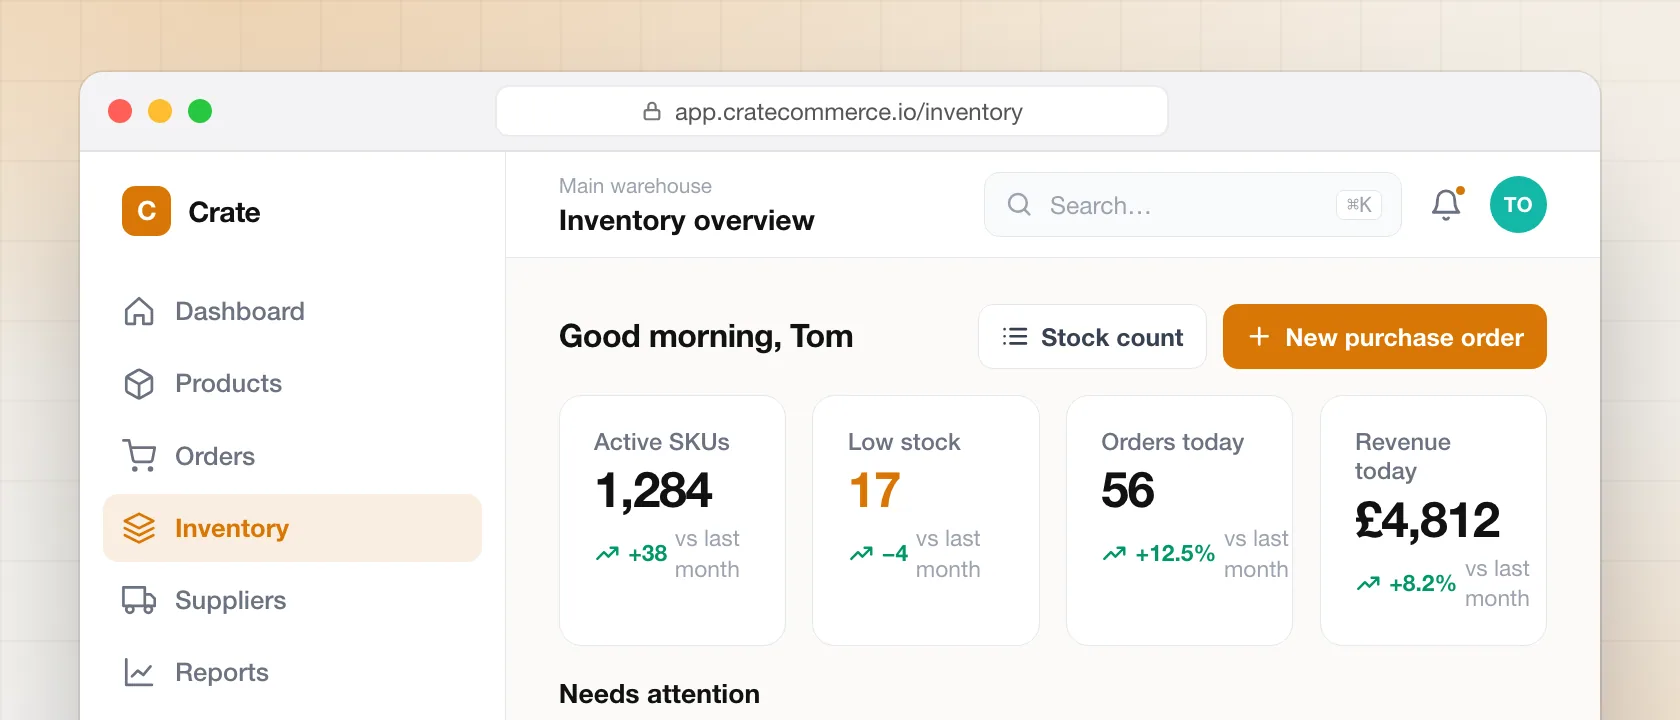Click the Reports chart icon

139,672
